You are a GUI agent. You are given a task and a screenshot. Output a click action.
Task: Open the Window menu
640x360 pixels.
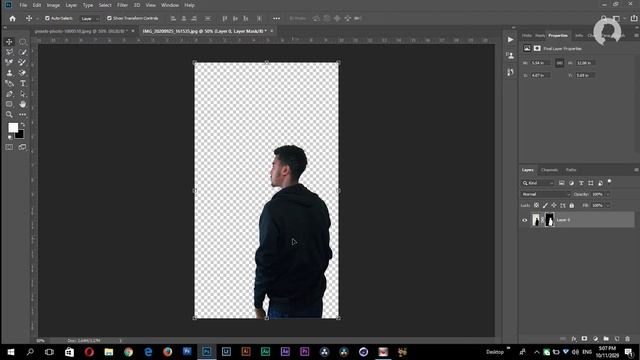[x=170, y=5]
